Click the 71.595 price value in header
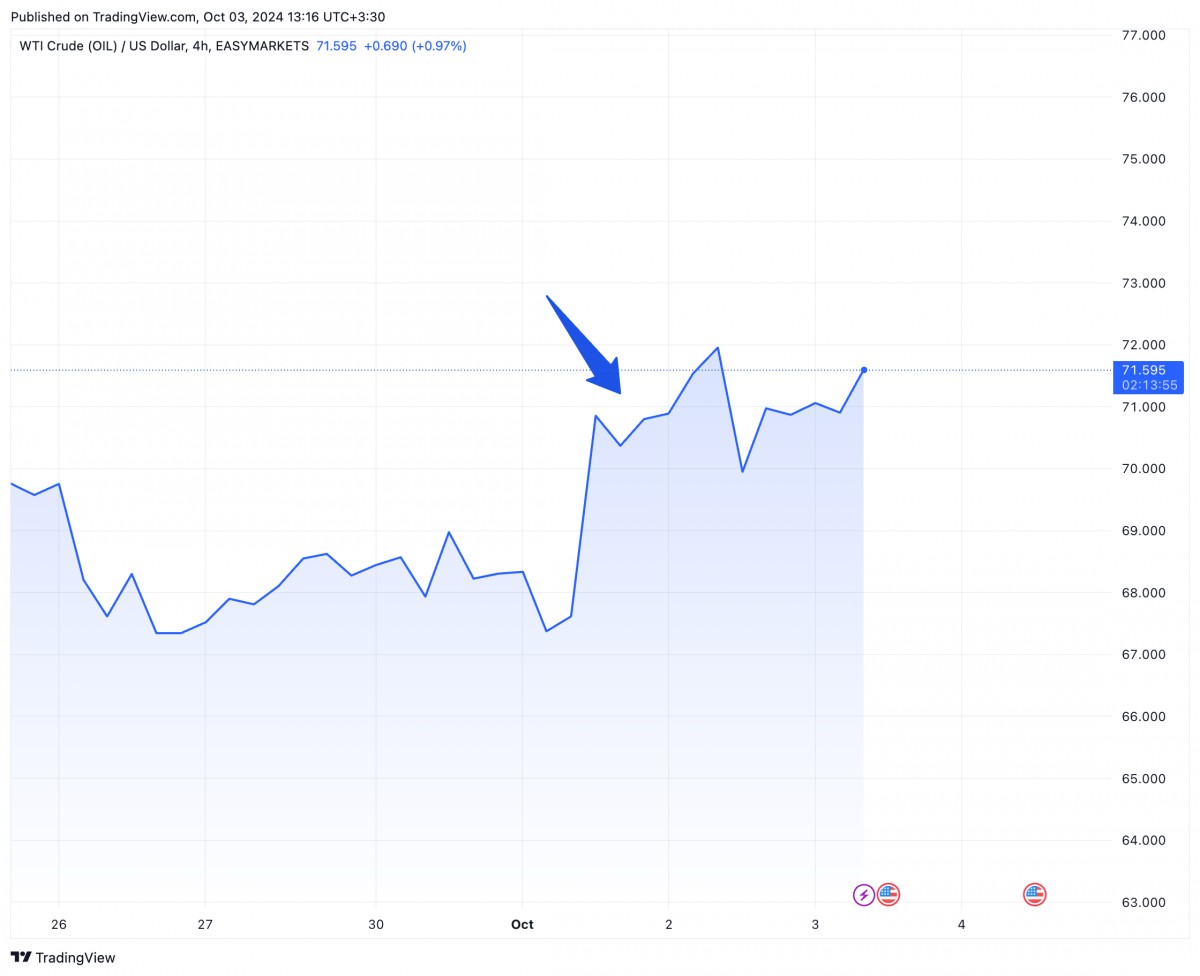1200x976 pixels. [336, 46]
